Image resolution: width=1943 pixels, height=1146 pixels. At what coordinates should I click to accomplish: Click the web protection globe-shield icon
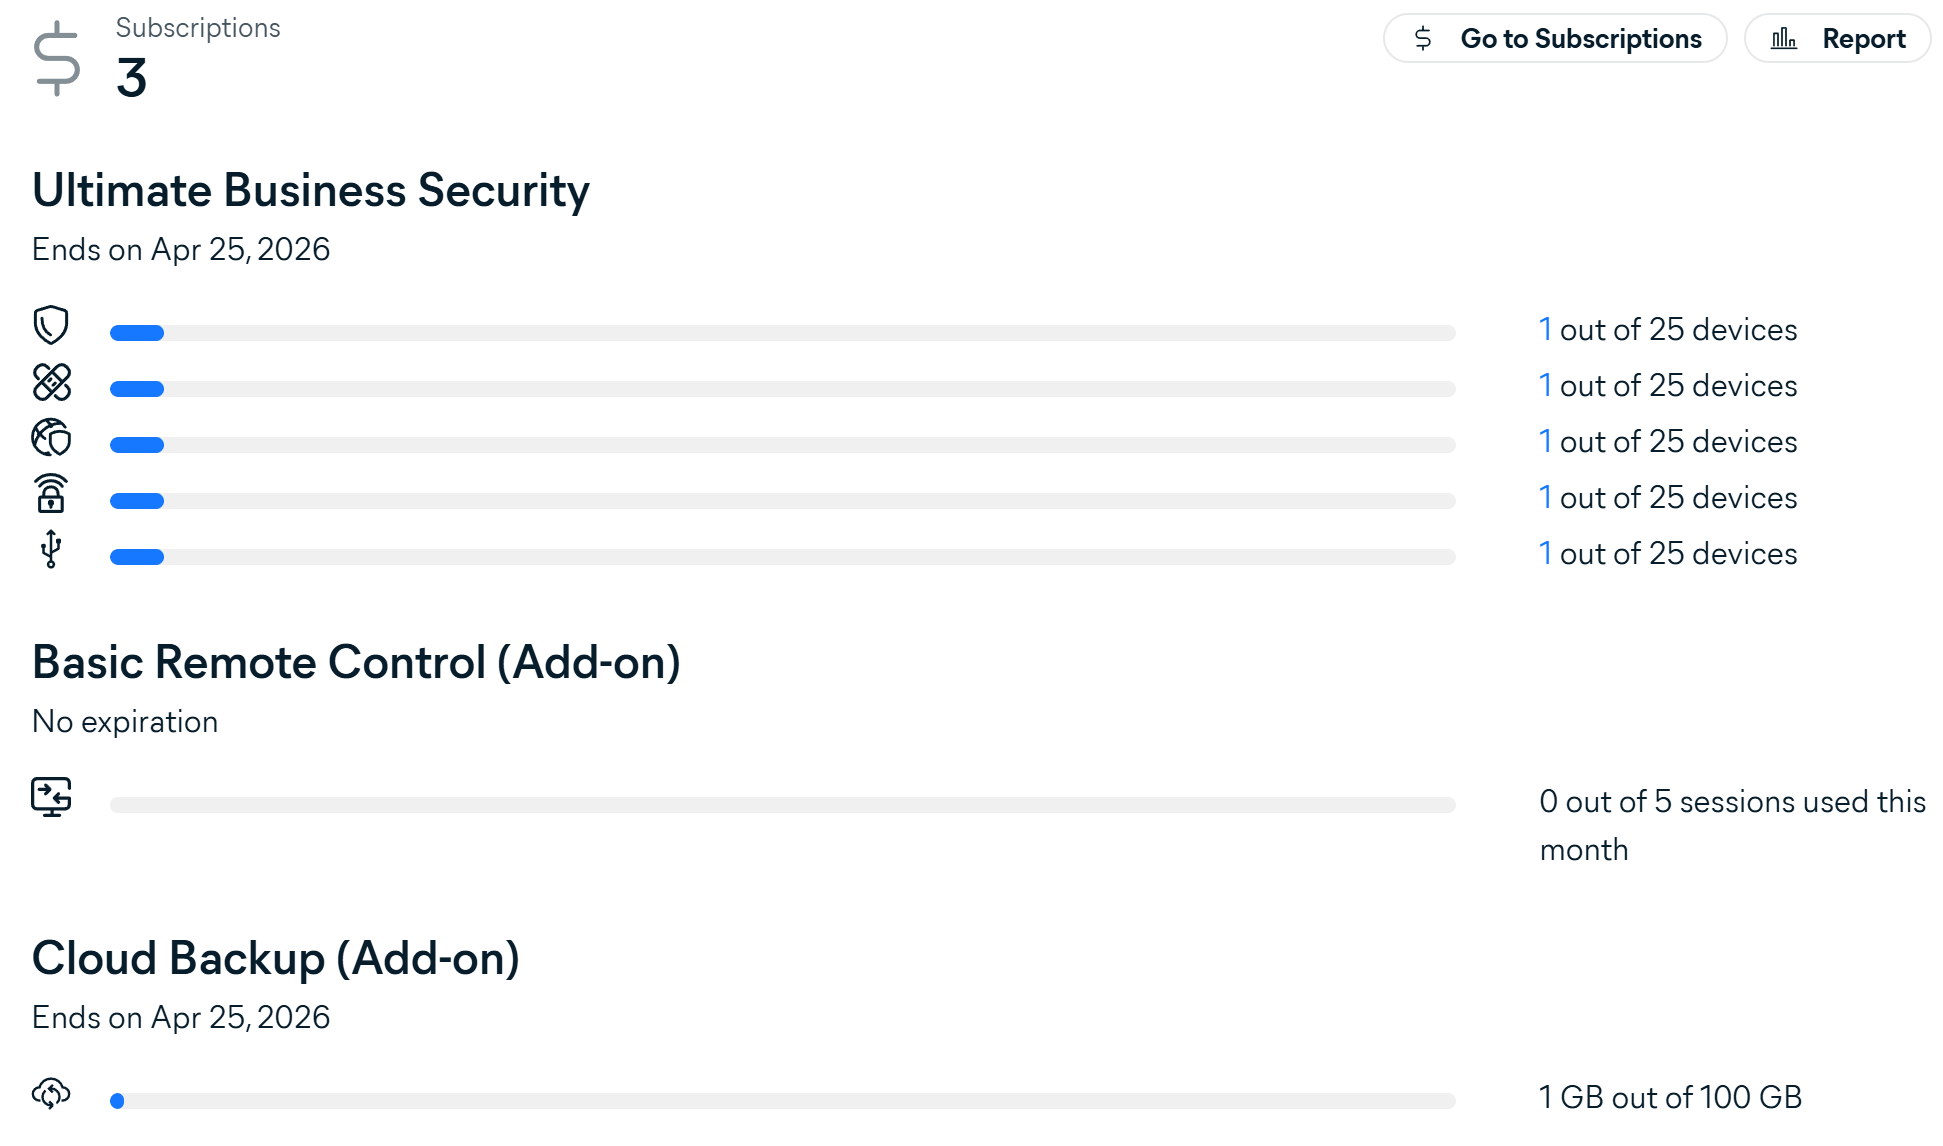[51, 438]
